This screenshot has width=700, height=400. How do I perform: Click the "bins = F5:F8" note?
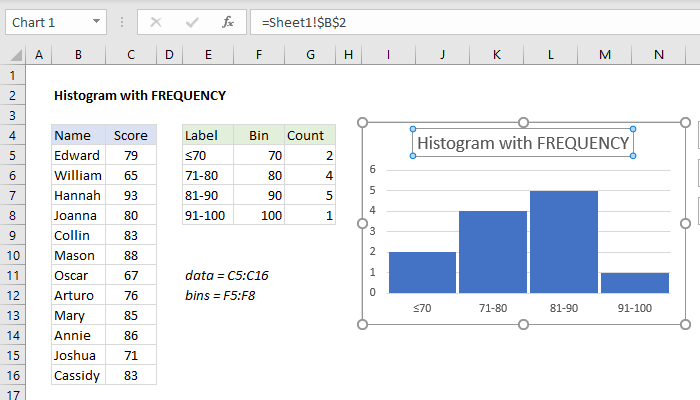pyautogui.click(x=220, y=296)
